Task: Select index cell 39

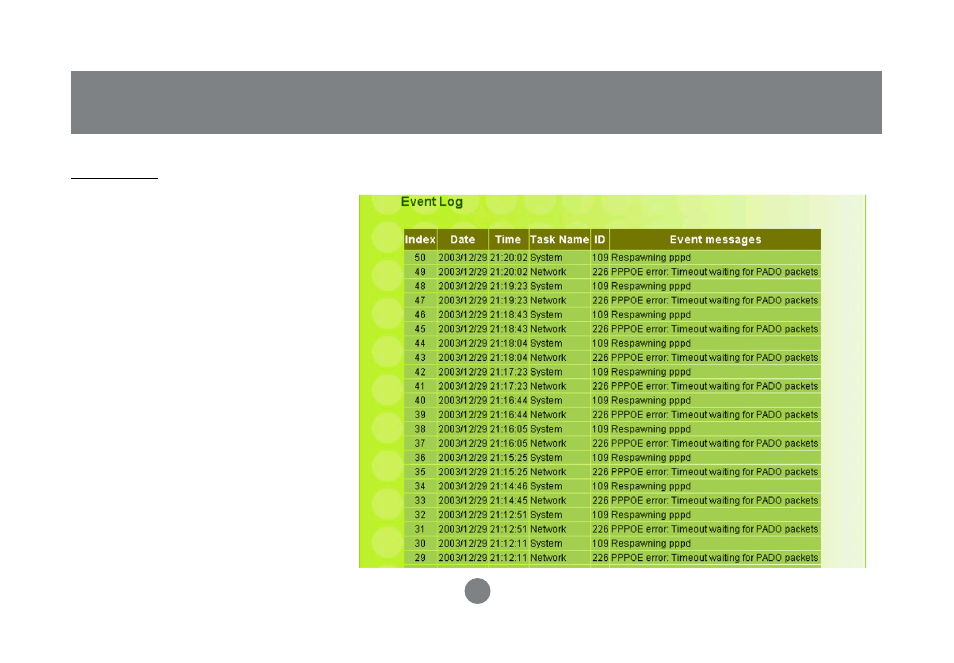Action: pos(420,415)
